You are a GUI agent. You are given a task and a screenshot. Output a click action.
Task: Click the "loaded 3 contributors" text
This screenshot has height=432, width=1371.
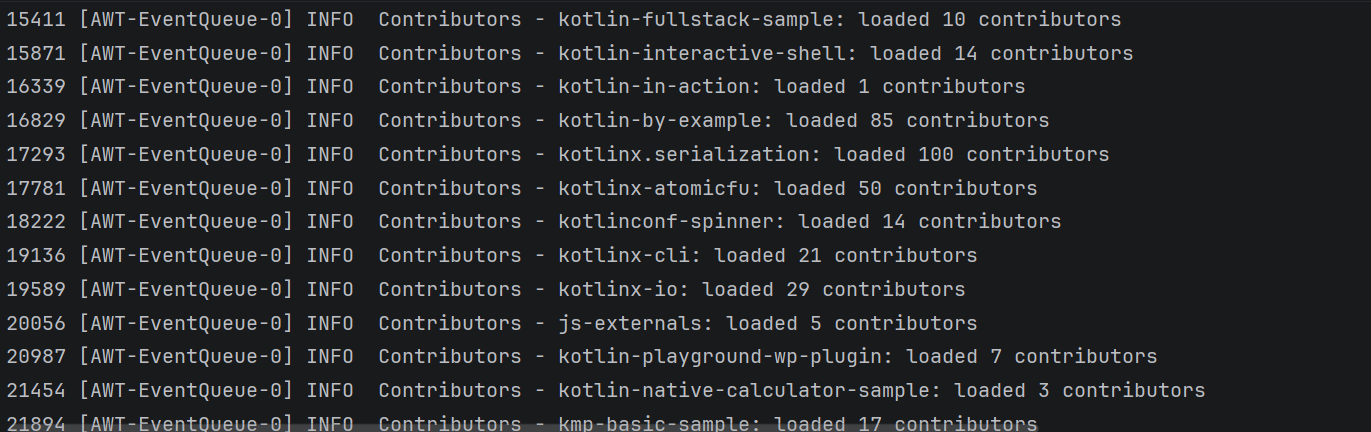pos(1079,391)
